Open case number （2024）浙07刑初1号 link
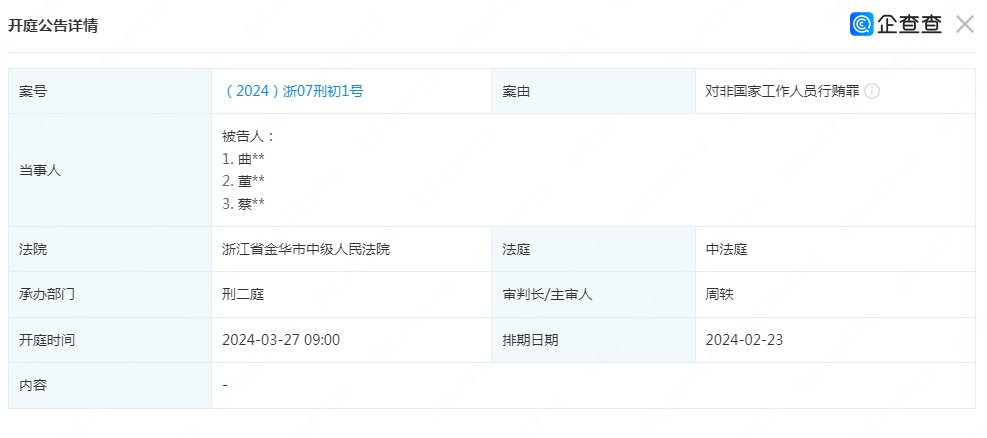The image size is (987, 438). [x=293, y=91]
